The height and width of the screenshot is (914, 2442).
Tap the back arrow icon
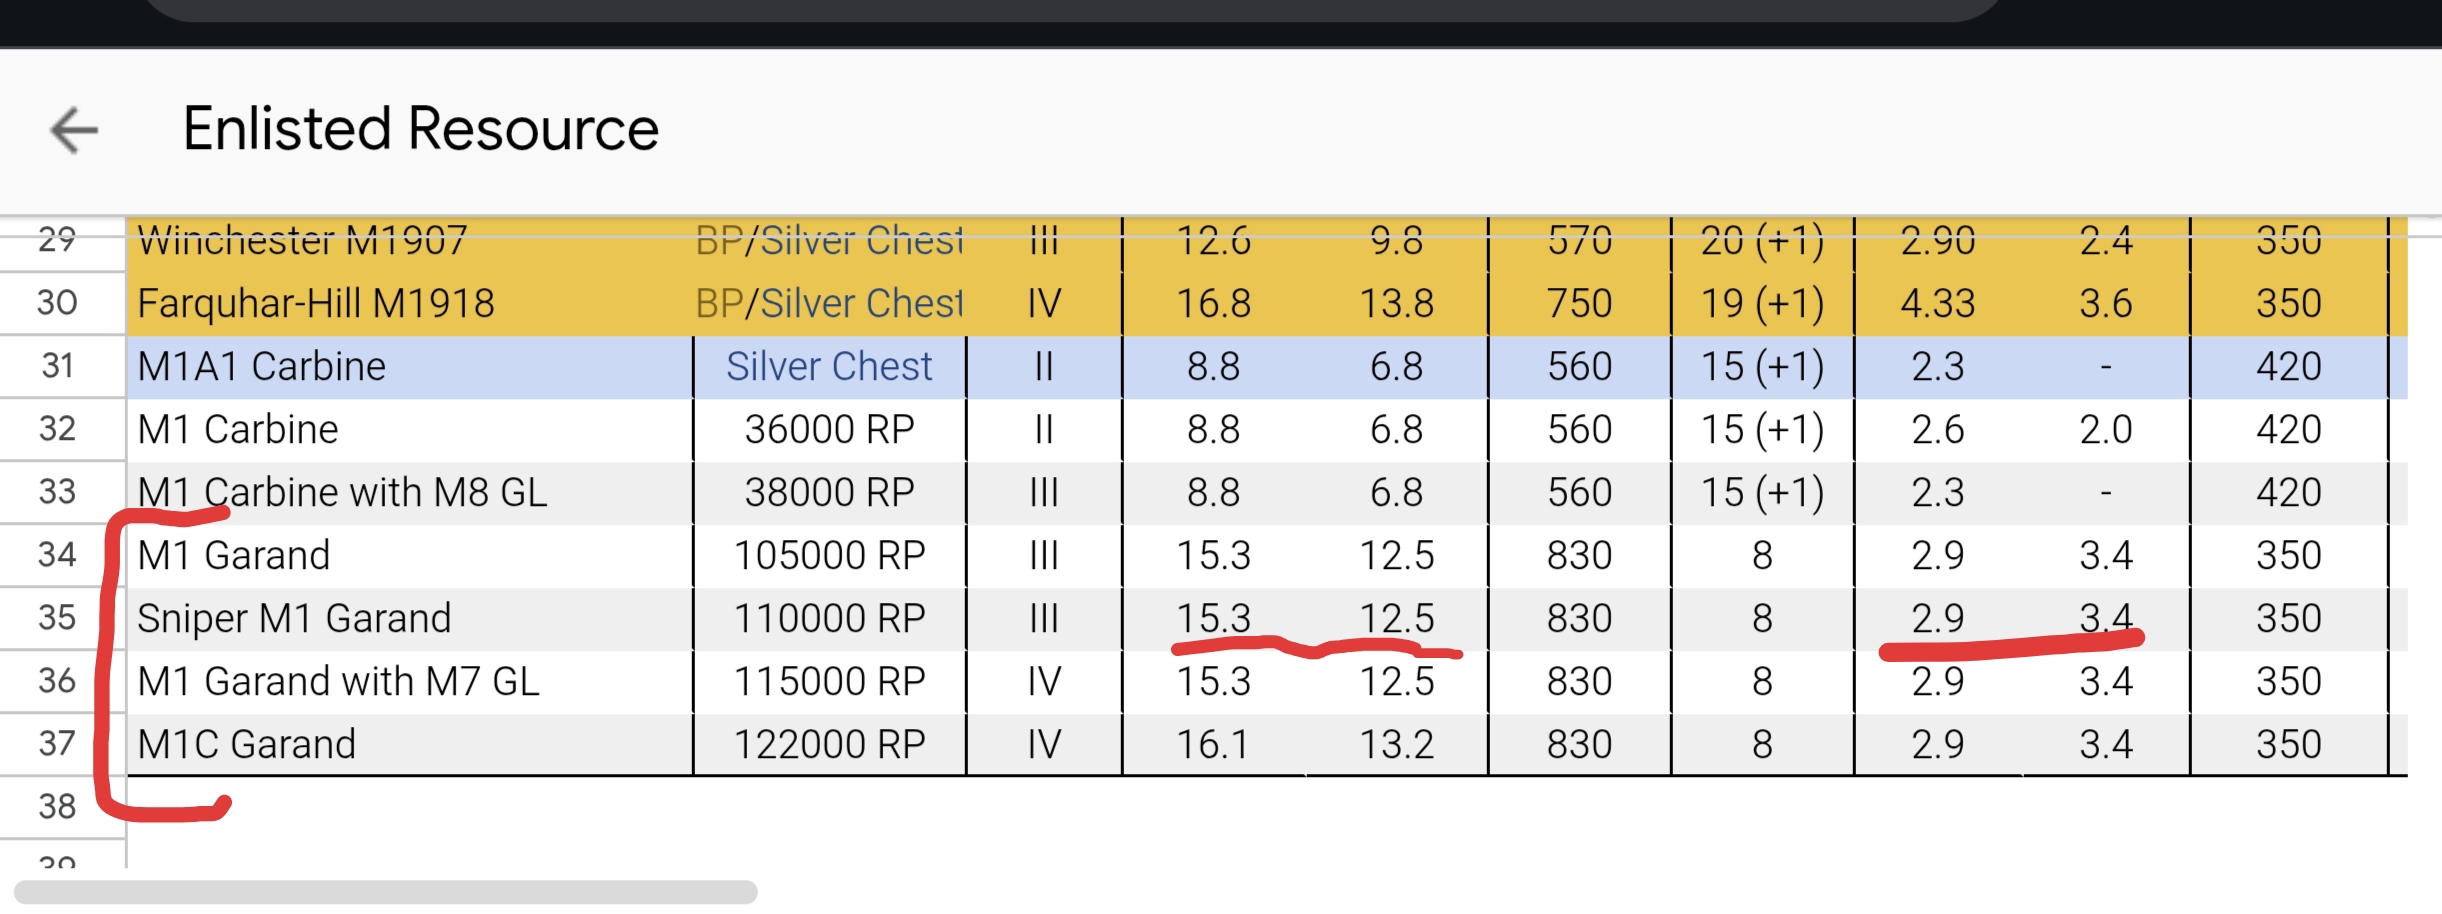click(x=75, y=130)
